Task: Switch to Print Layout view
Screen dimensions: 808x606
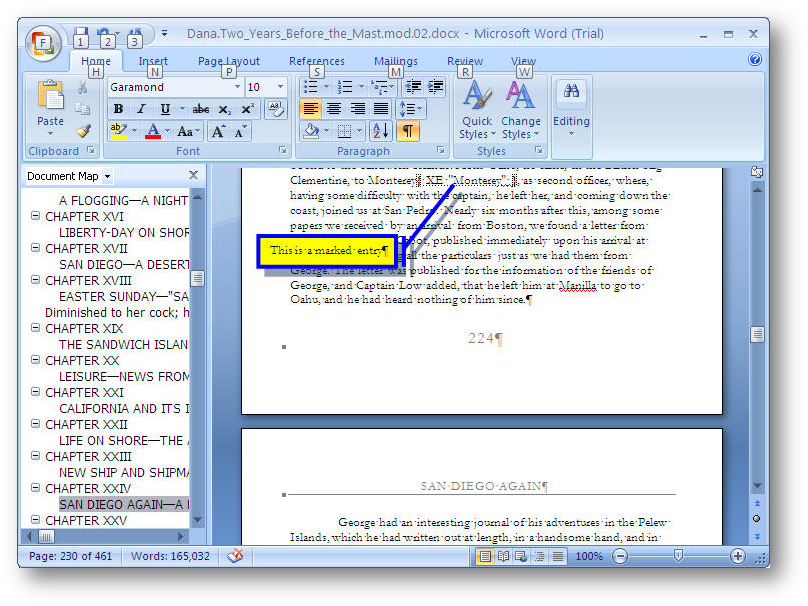Action: pyautogui.click(x=485, y=557)
